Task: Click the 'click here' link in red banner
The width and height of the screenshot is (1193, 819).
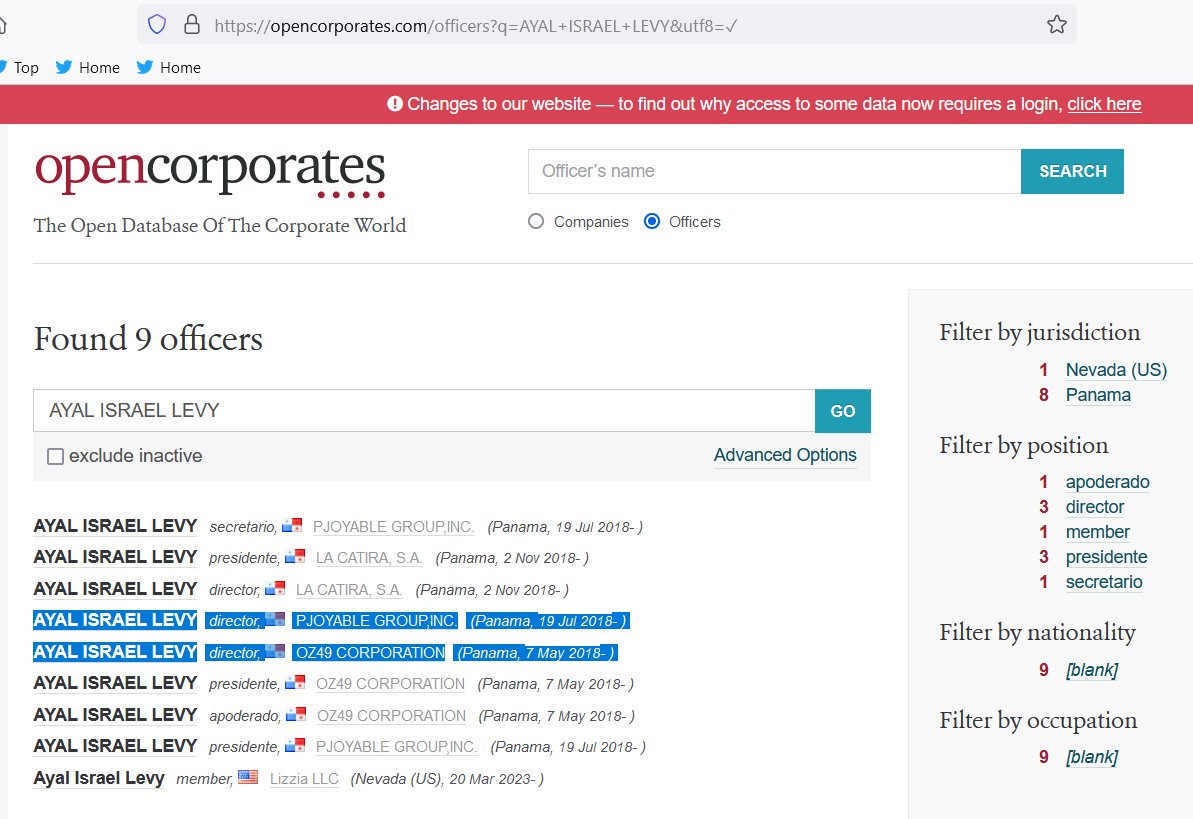Action: coord(1104,104)
